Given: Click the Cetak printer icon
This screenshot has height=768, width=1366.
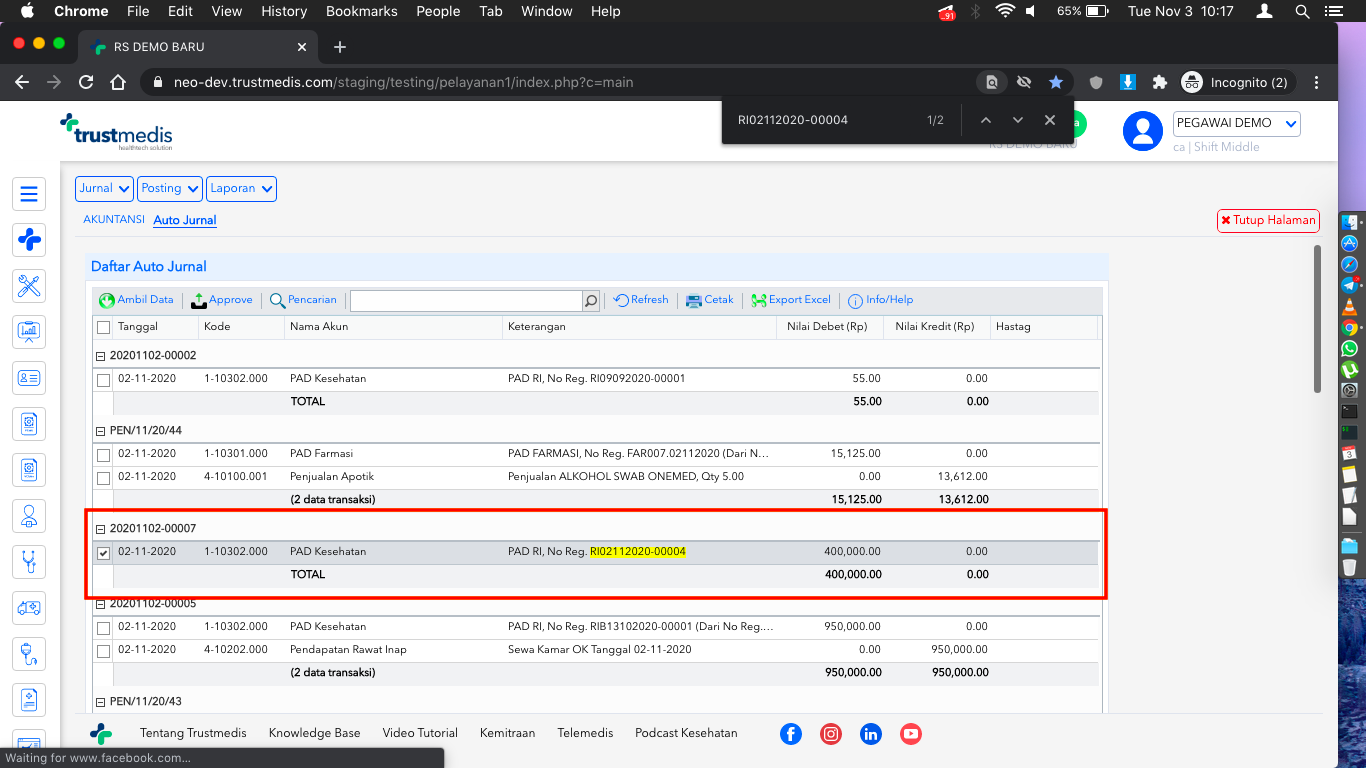Looking at the screenshot, I should coord(694,300).
